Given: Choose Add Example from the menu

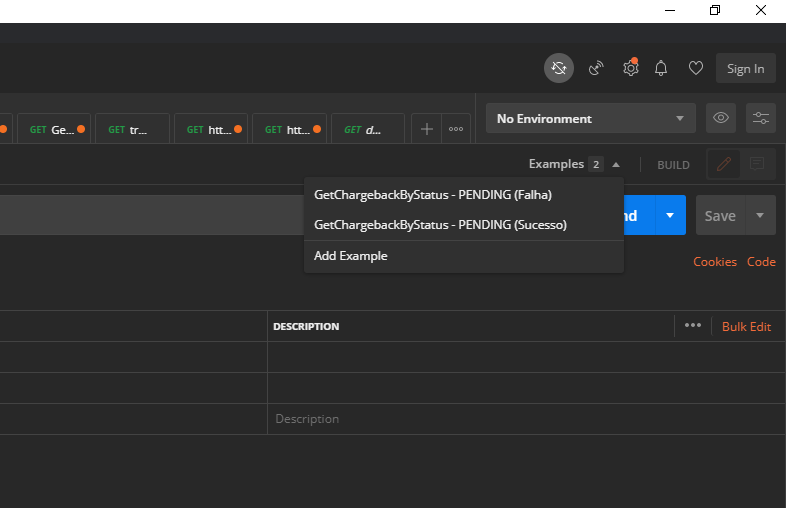Looking at the screenshot, I should (x=464, y=256).
